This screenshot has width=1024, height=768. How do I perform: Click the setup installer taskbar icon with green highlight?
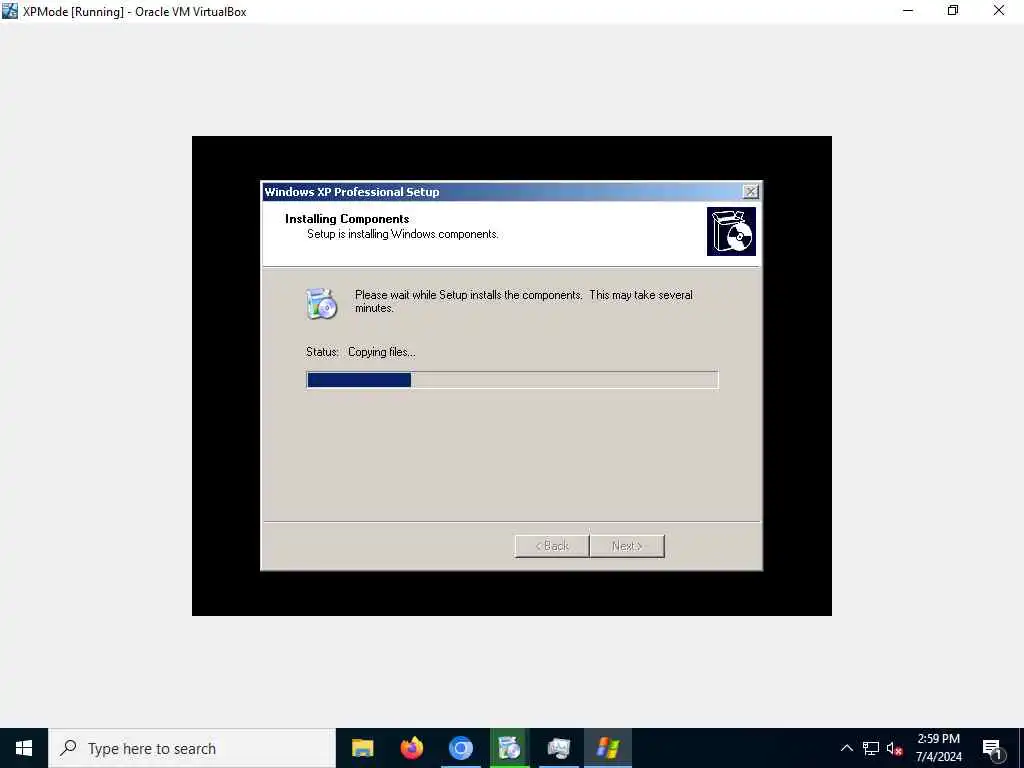pos(509,748)
